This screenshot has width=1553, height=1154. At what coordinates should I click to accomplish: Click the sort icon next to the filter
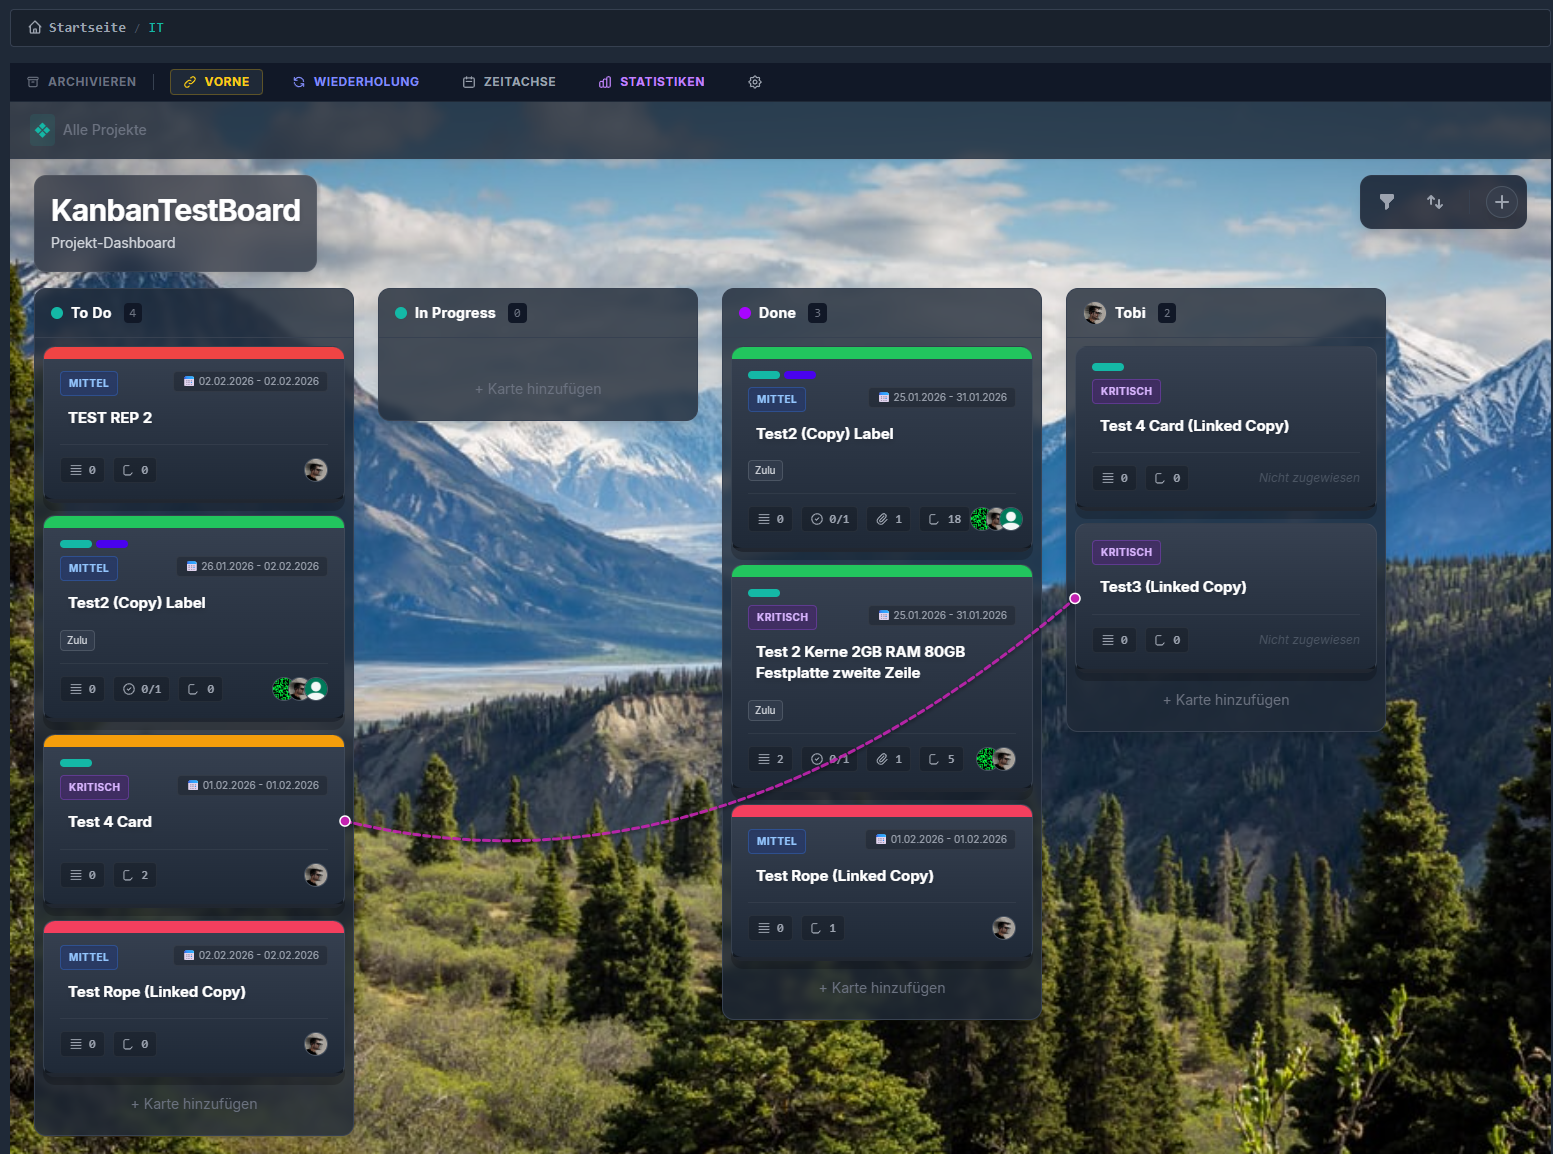pyautogui.click(x=1436, y=202)
